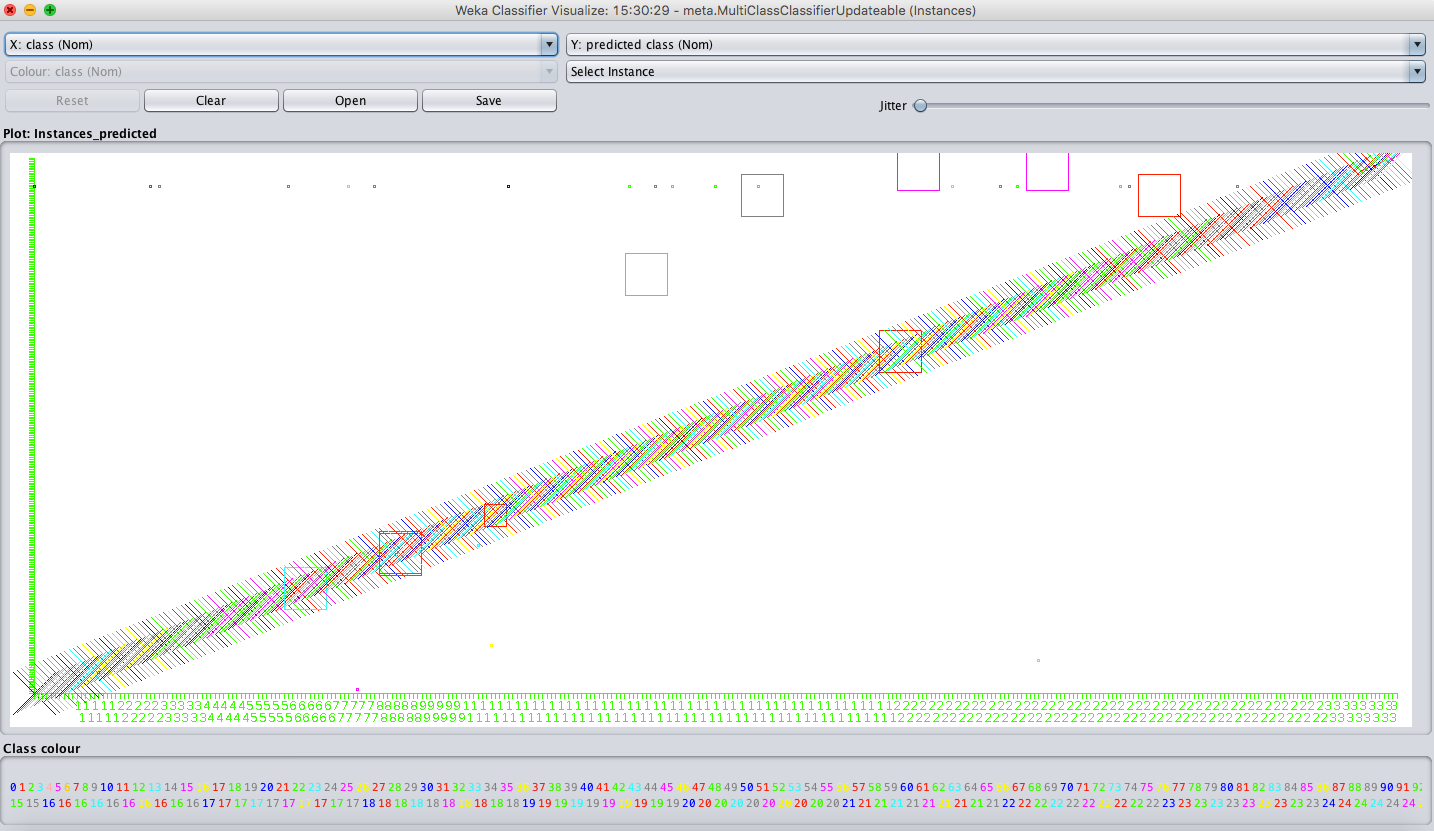The image size is (1434, 831).
Task: Select class colour label 80
Action: pos(1227,787)
